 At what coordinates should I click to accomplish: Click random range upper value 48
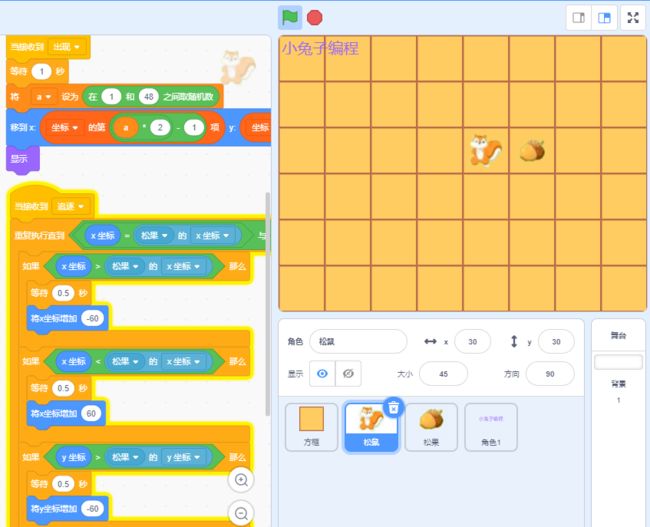coord(149,97)
